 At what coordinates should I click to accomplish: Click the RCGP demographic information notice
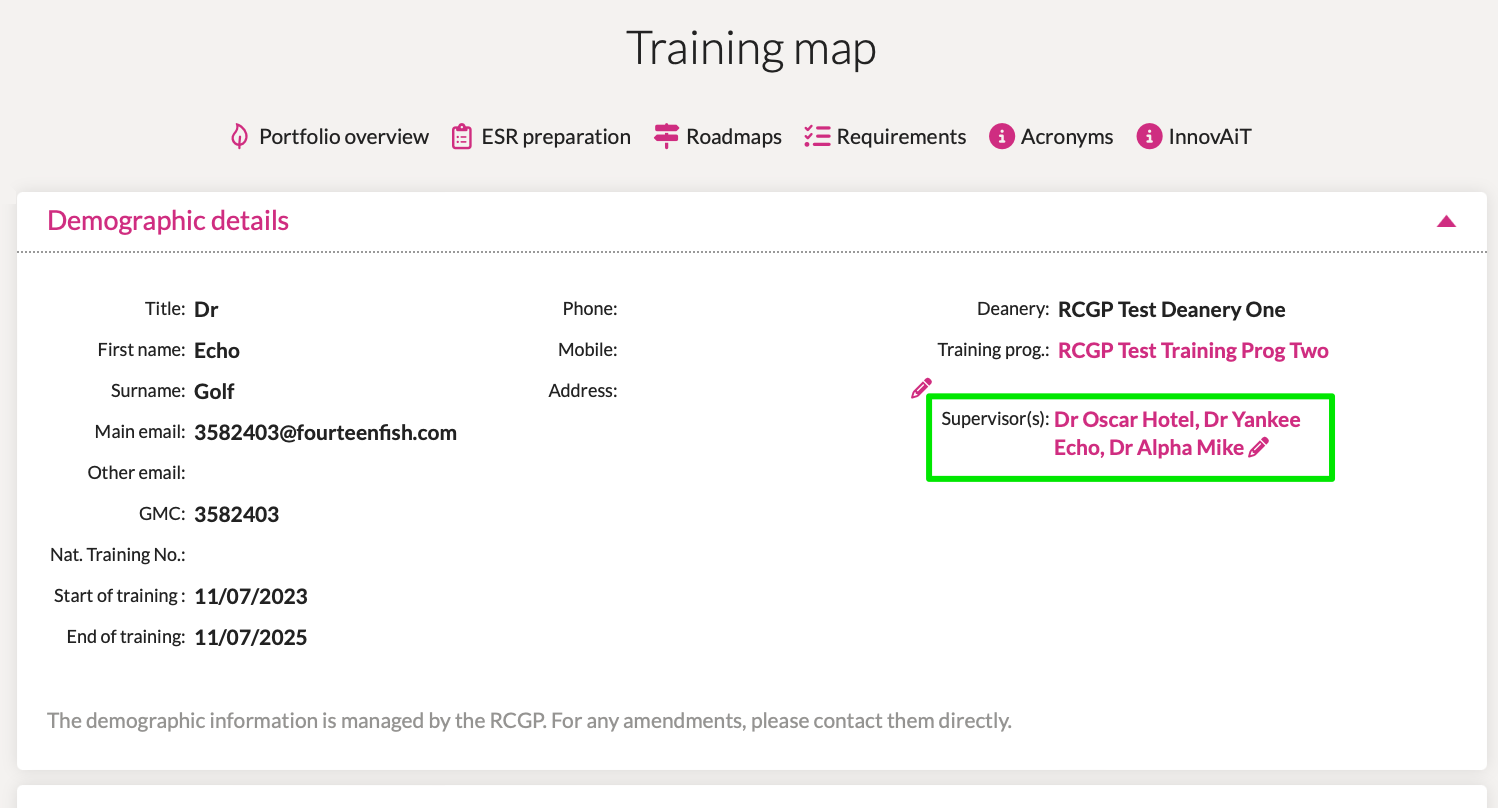pyautogui.click(x=529, y=720)
